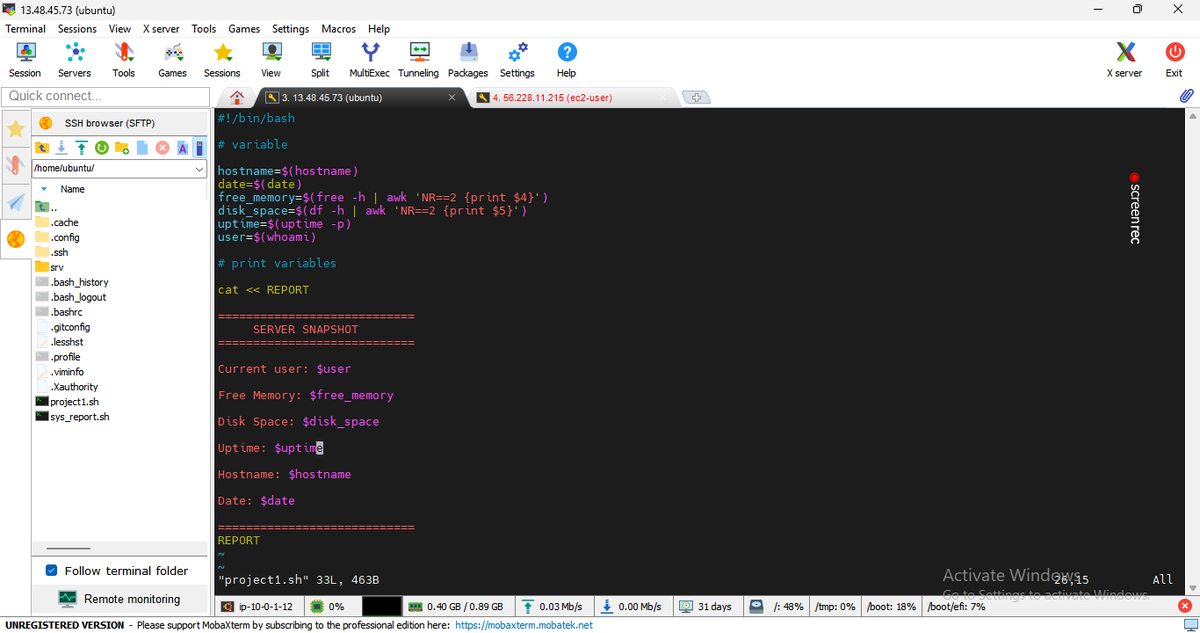The height and width of the screenshot is (633, 1200).
Task: Click into the Quick connect field
Action: [x=105, y=96]
